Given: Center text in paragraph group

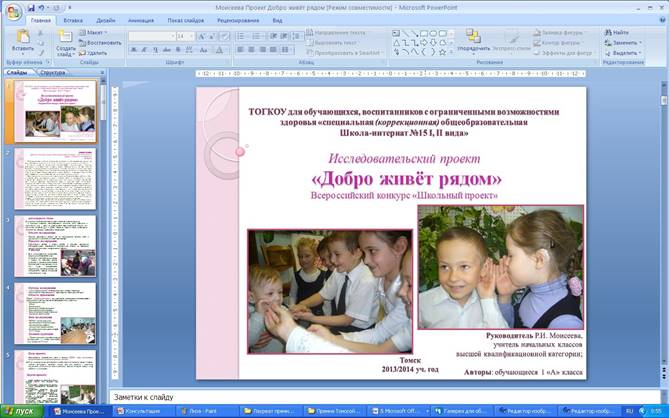Looking at the screenshot, I should tap(251, 50).
